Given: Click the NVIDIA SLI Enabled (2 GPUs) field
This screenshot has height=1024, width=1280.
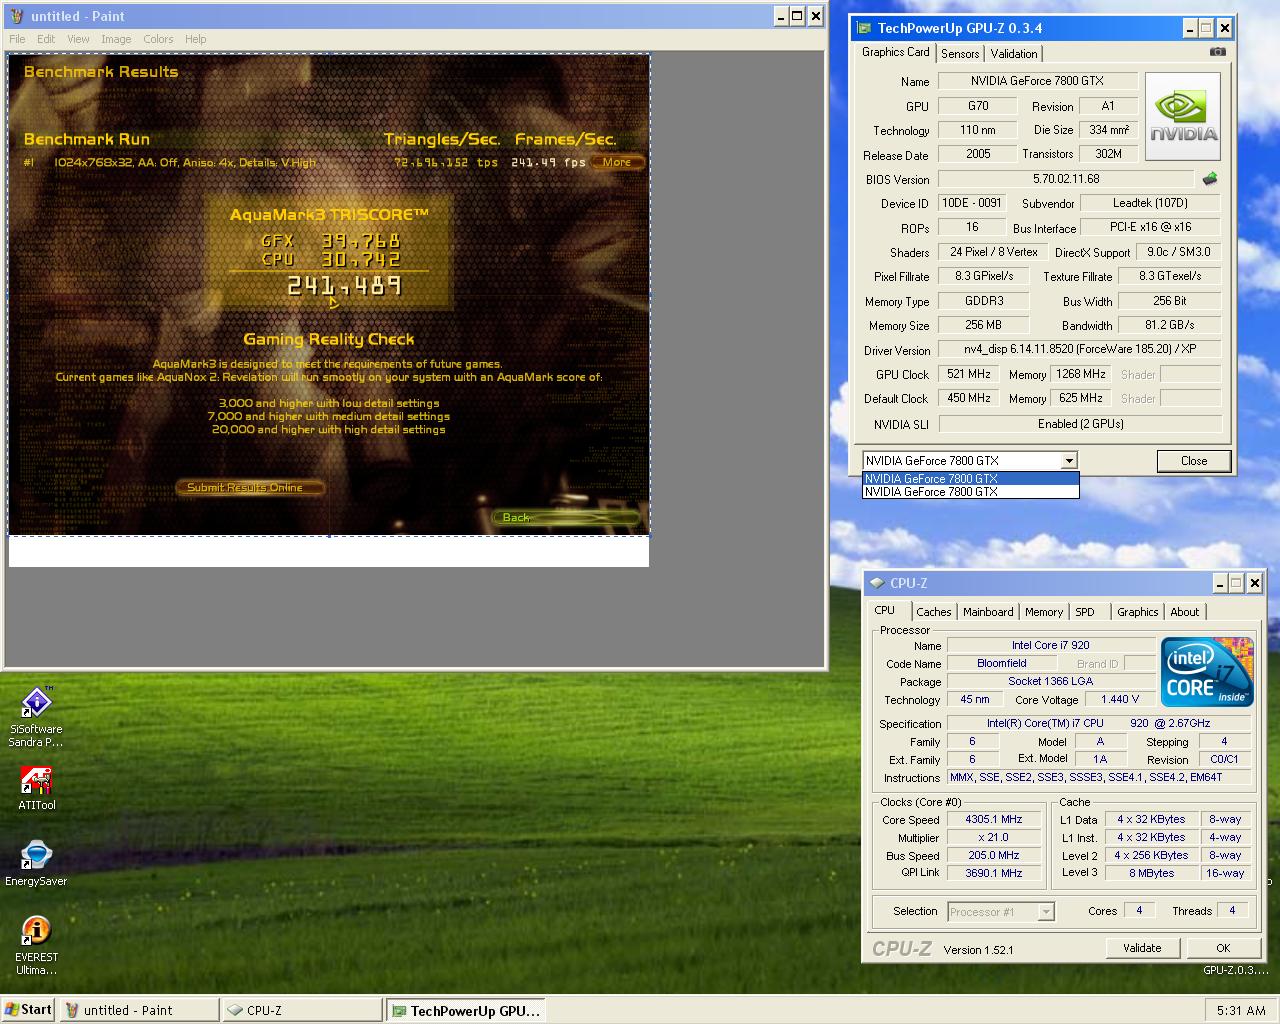Looking at the screenshot, I should pyautogui.click(x=1080, y=424).
